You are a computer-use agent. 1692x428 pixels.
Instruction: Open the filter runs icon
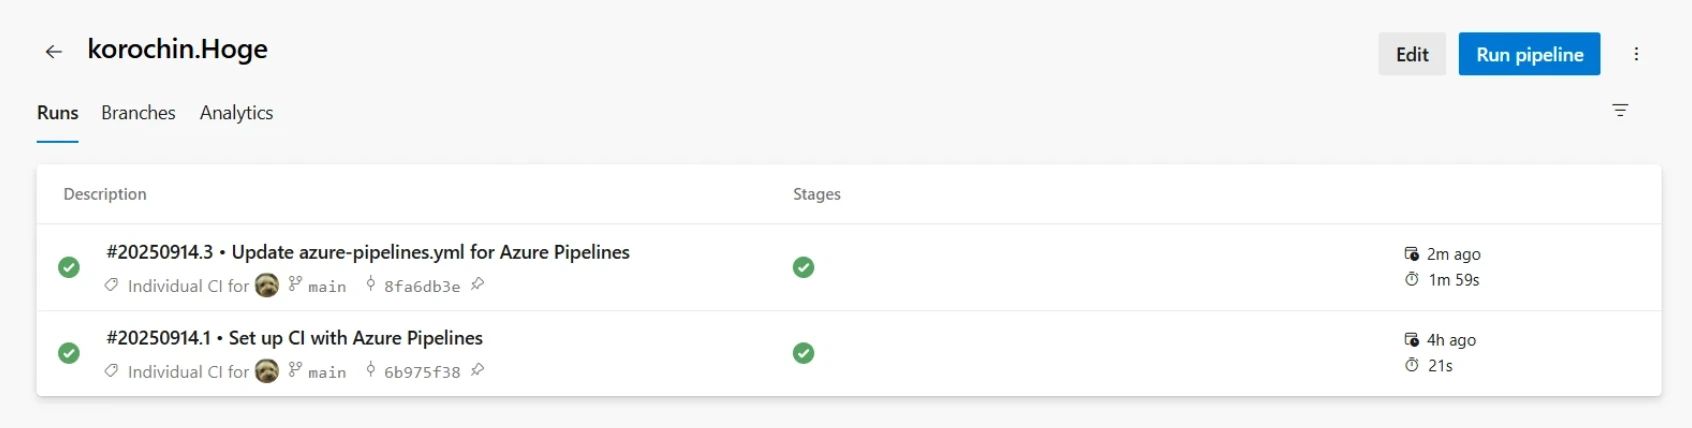click(1620, 110)
